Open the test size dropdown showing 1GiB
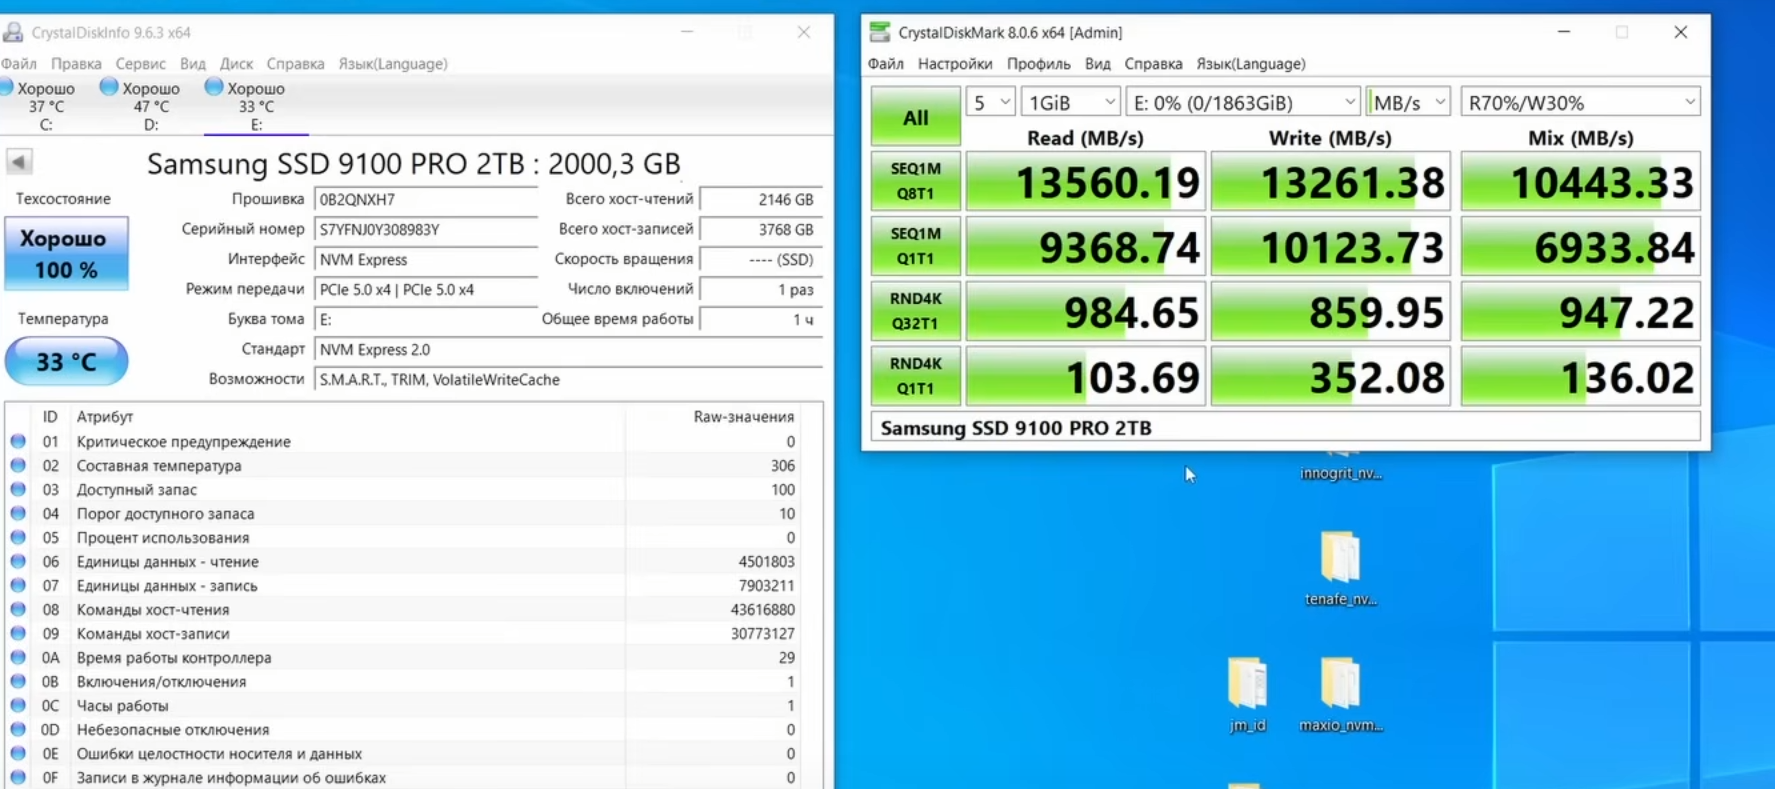Image resolution: width=1775 pixels, height=789 pixels. [1070, 102]
